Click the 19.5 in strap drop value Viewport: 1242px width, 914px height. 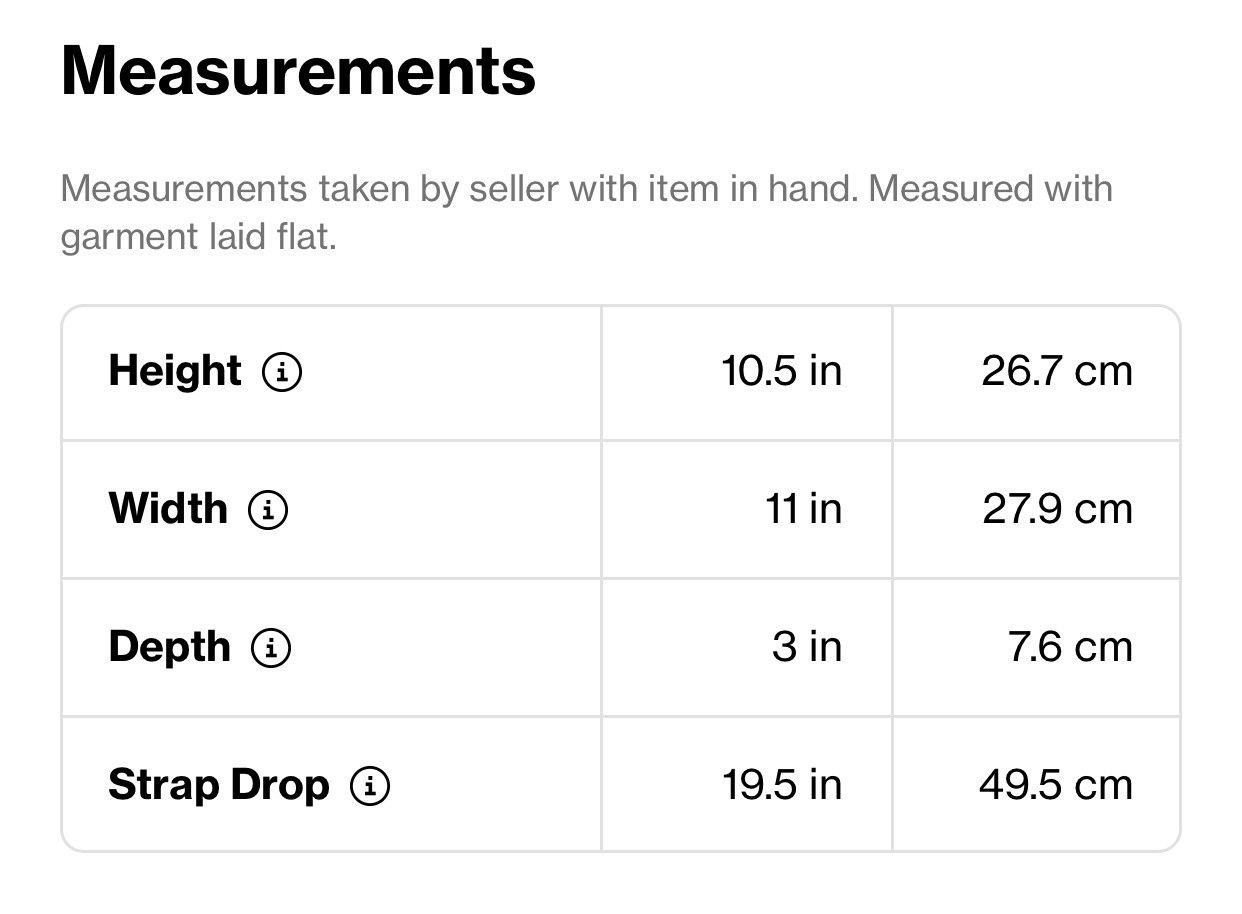point(783,785)
